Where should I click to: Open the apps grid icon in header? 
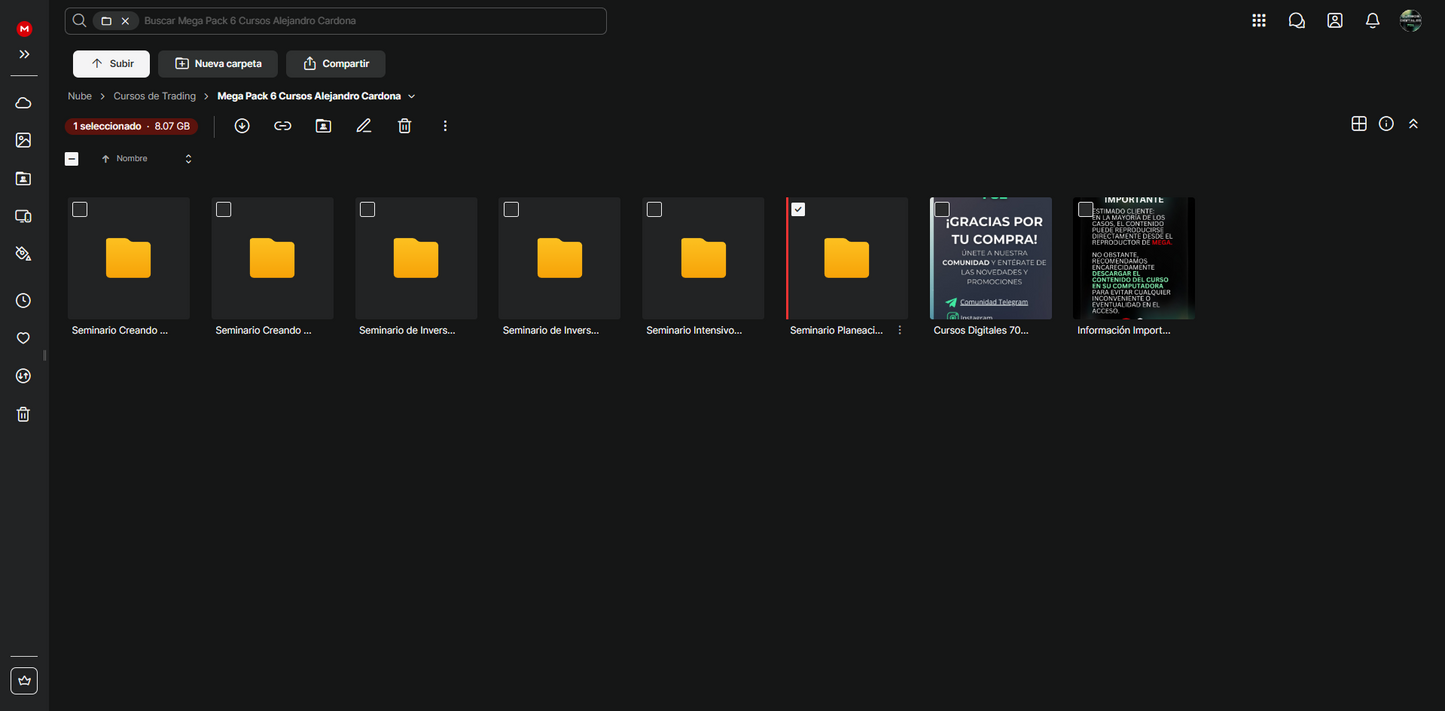1259,20
